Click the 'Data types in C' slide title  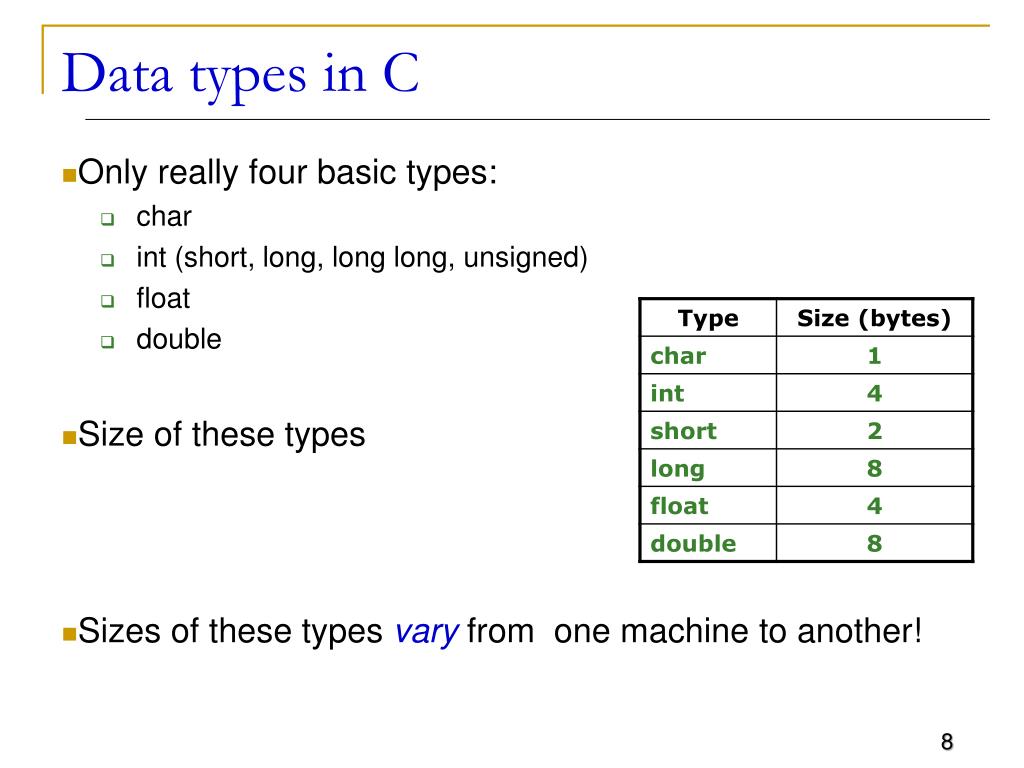240,76
